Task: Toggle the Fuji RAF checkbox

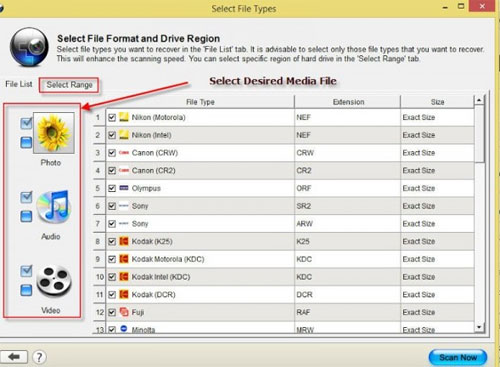Action: pos(112,312)
